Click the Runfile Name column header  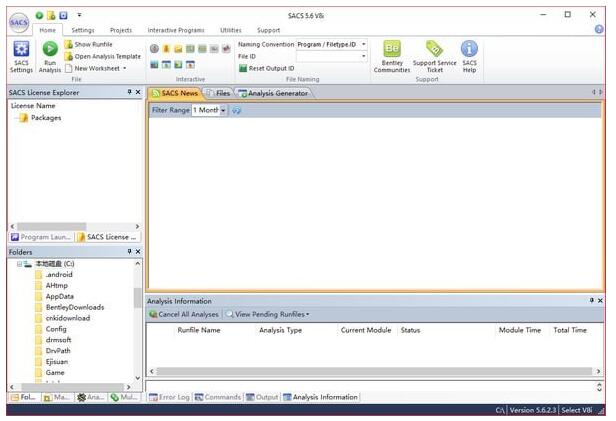point(199,330)
